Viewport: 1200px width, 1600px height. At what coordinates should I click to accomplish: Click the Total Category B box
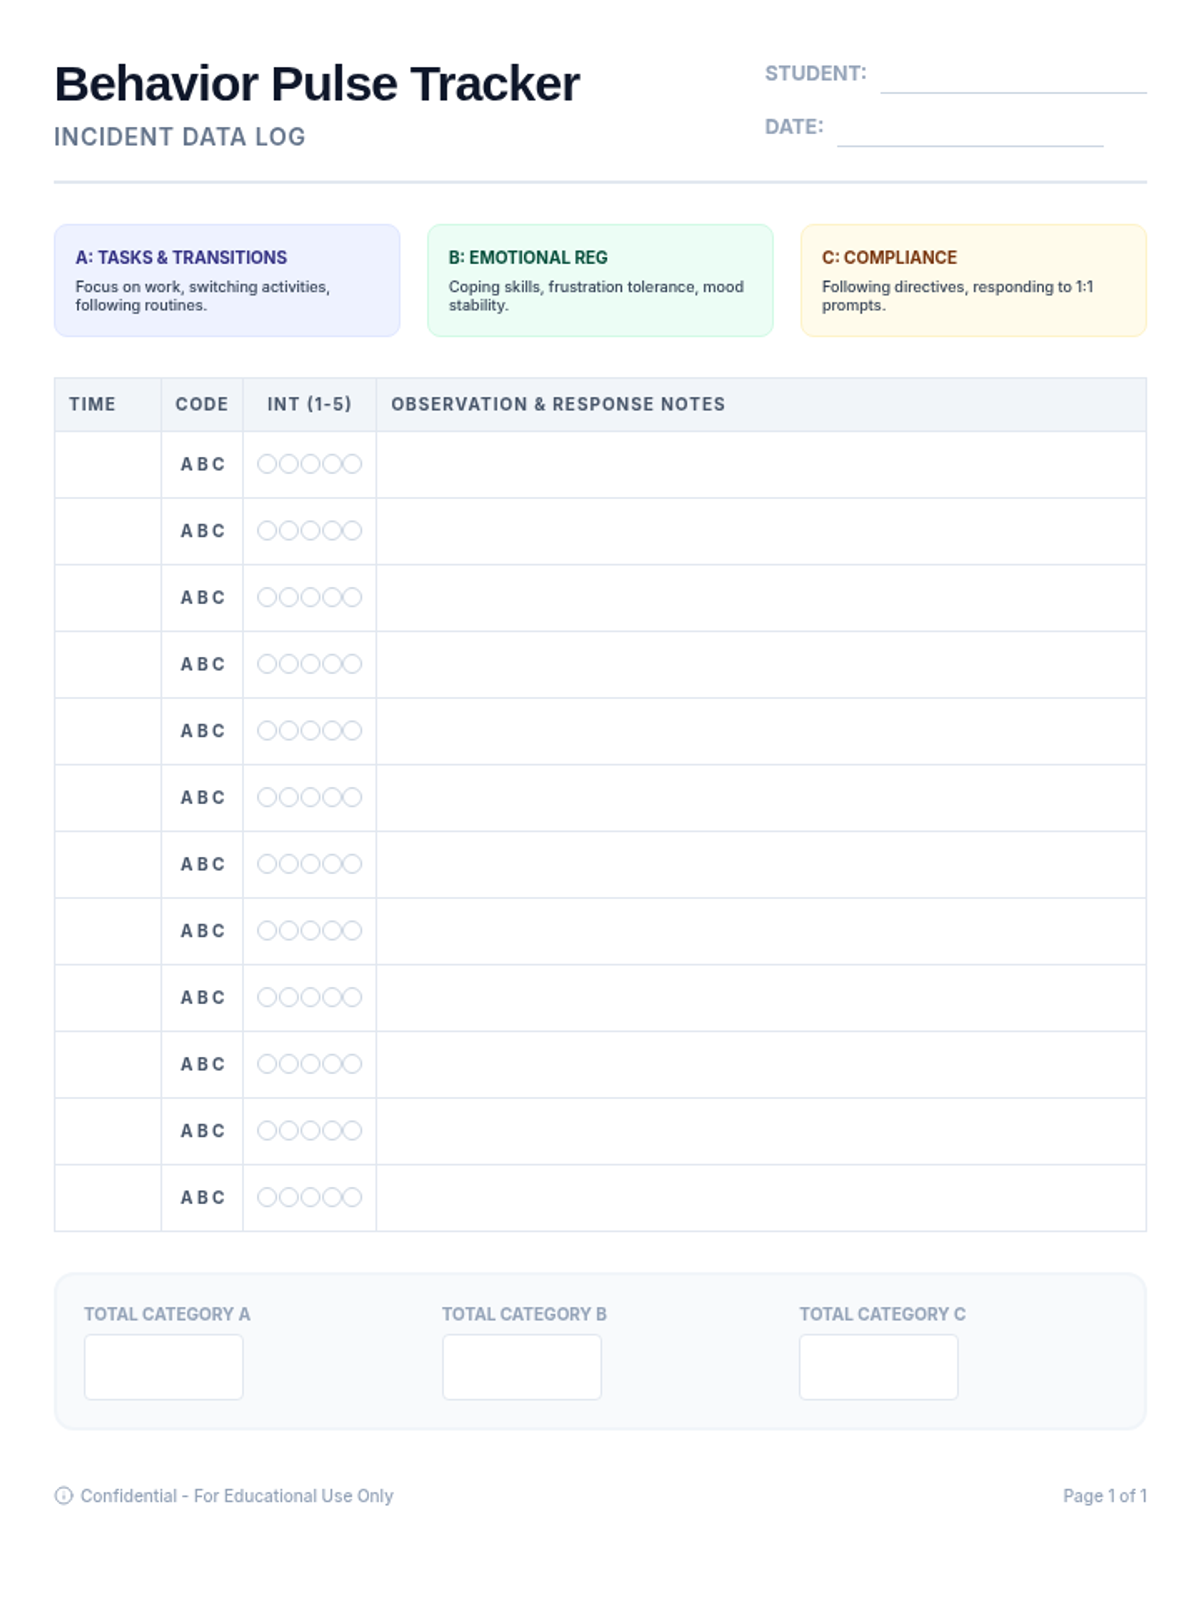coord(521,1366)
